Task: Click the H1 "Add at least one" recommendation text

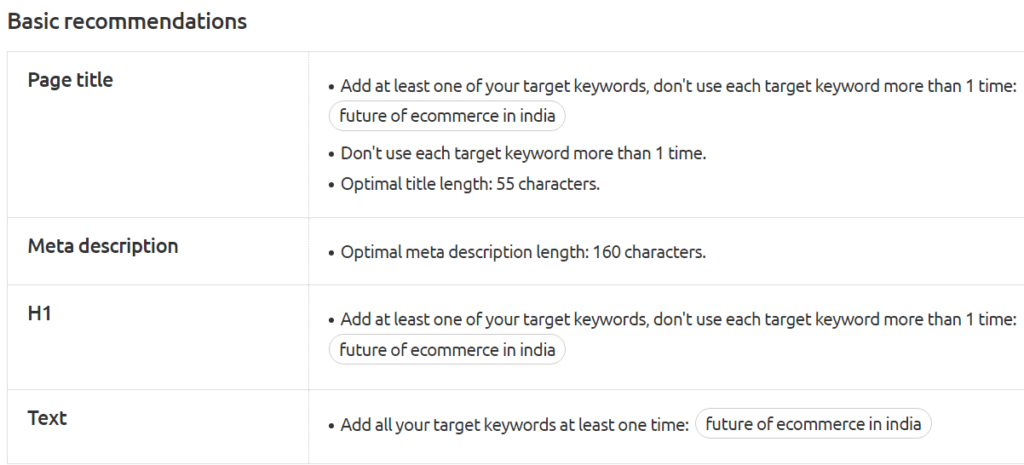Action: click(678, 320)
